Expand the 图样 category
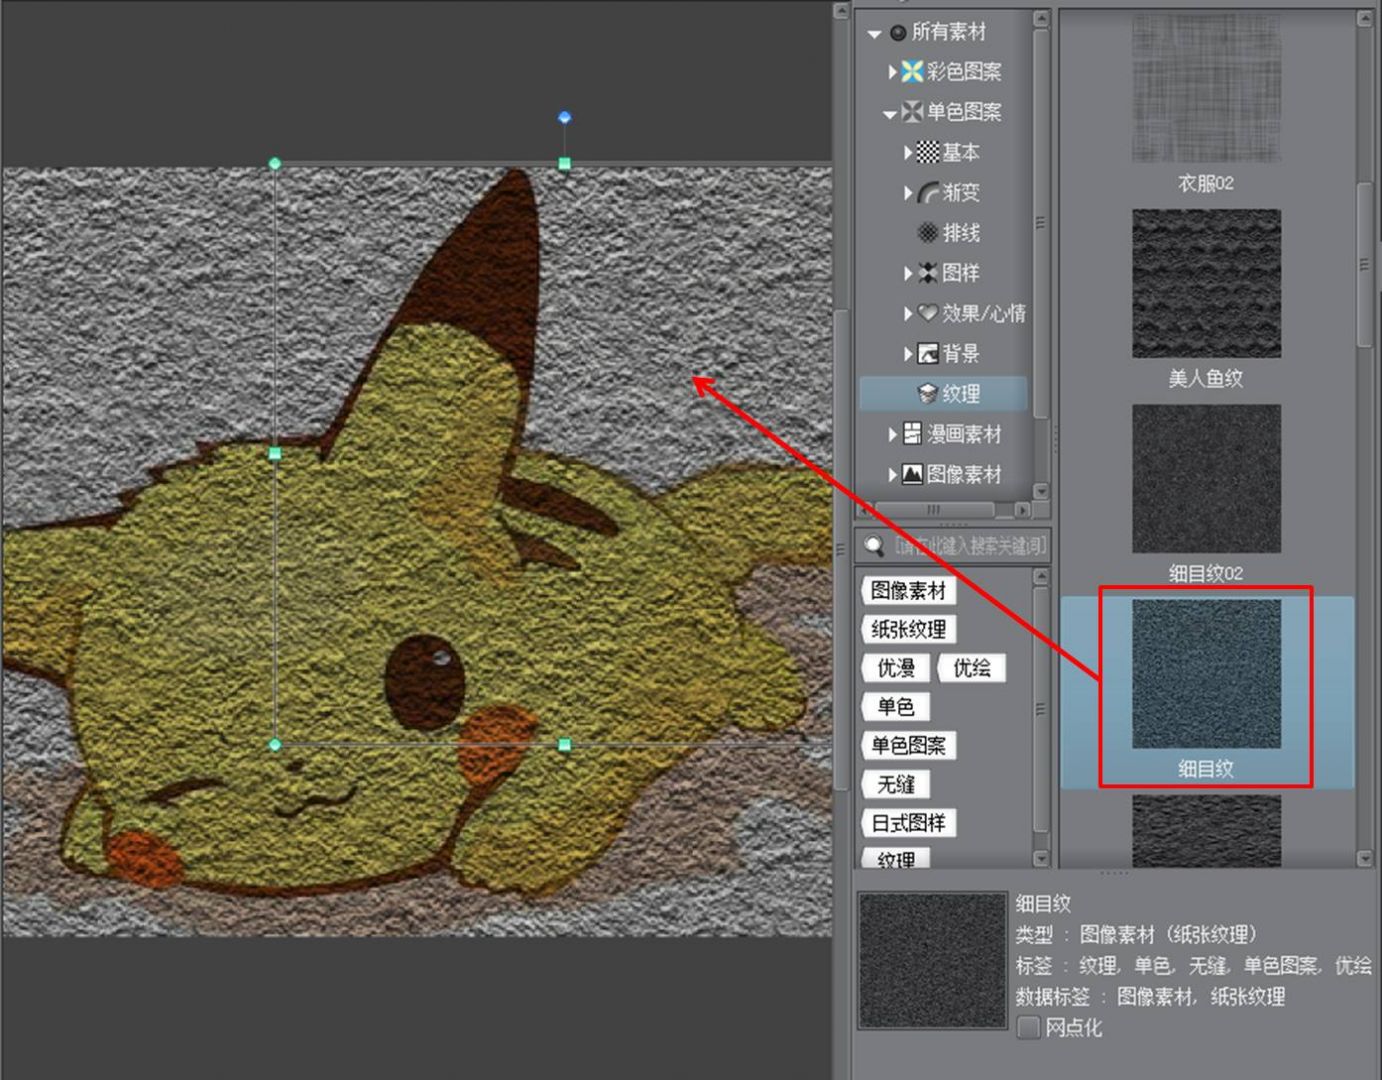The width and height of the screenshot is (1382, 1080). point(908,273)
